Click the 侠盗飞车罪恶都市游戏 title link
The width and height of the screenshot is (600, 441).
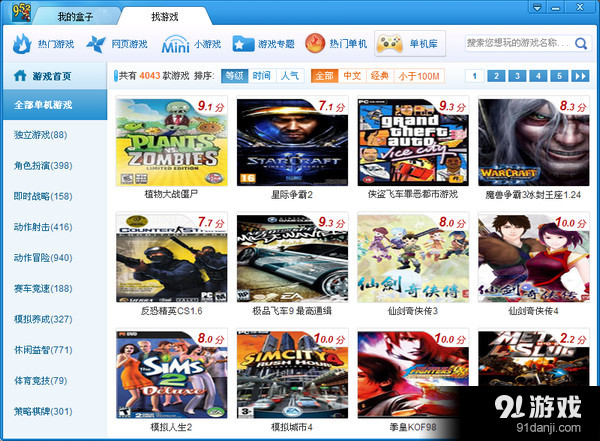tap(412, 194)
